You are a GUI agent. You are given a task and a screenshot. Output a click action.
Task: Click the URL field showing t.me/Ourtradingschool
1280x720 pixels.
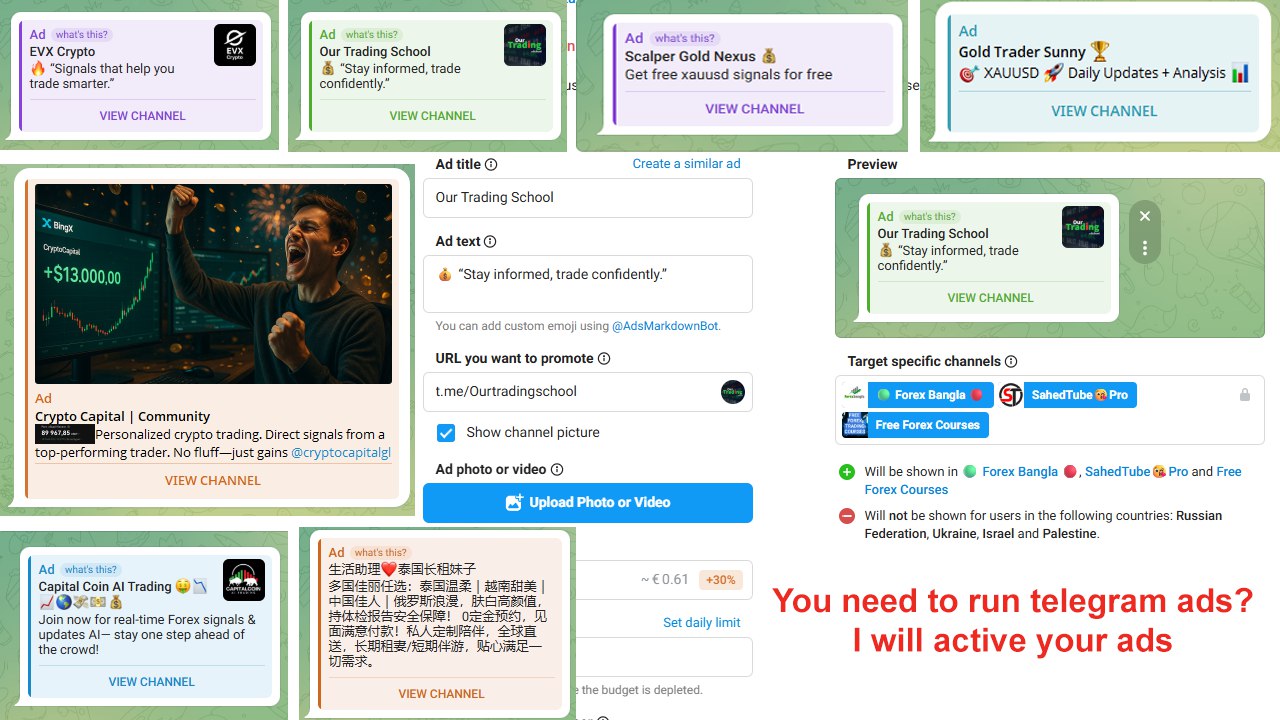pyautogui.click(x=588, y=392)
